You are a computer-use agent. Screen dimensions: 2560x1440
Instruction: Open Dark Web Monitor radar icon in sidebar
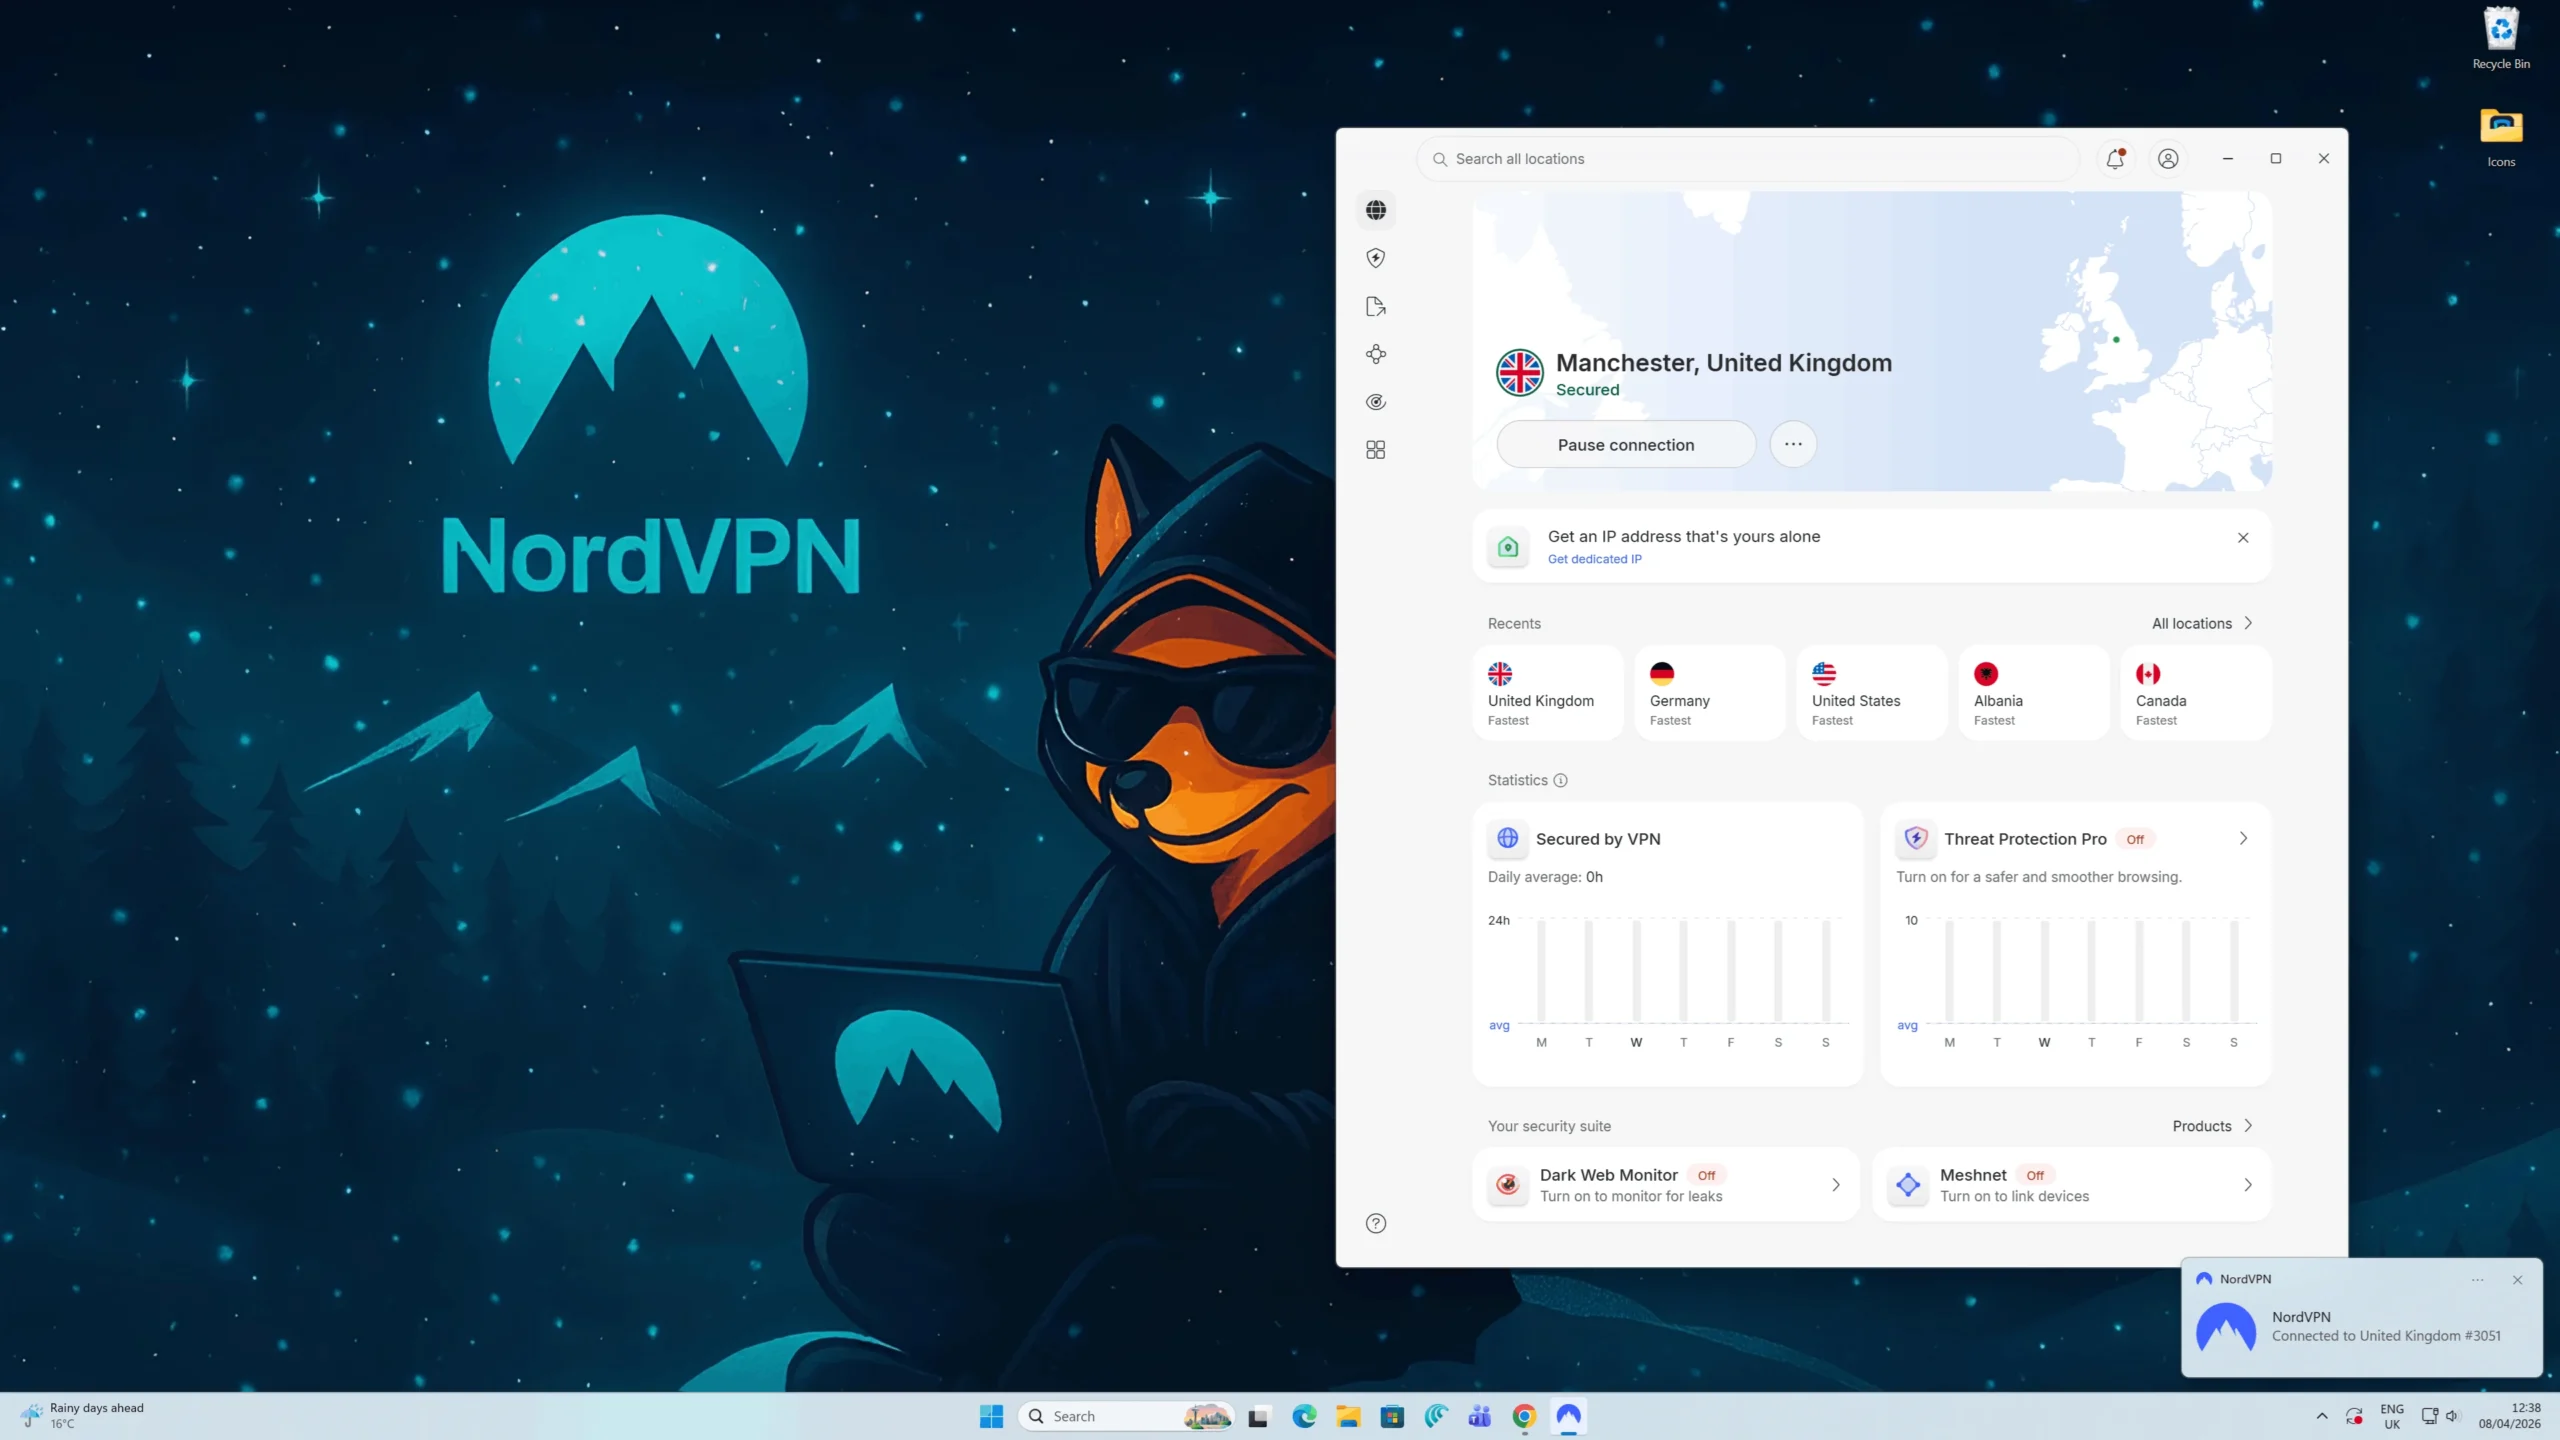click(1376, 402)
